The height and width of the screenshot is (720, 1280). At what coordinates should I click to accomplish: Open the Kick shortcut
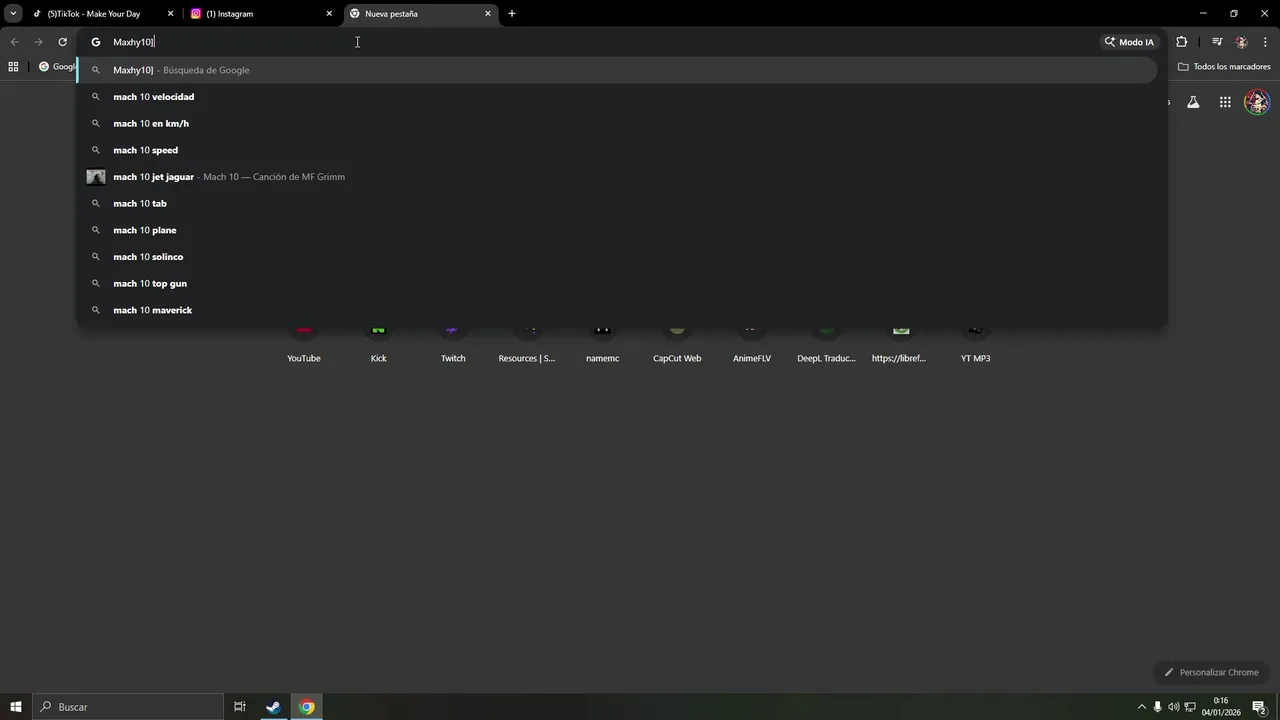(x=378, y=344)
